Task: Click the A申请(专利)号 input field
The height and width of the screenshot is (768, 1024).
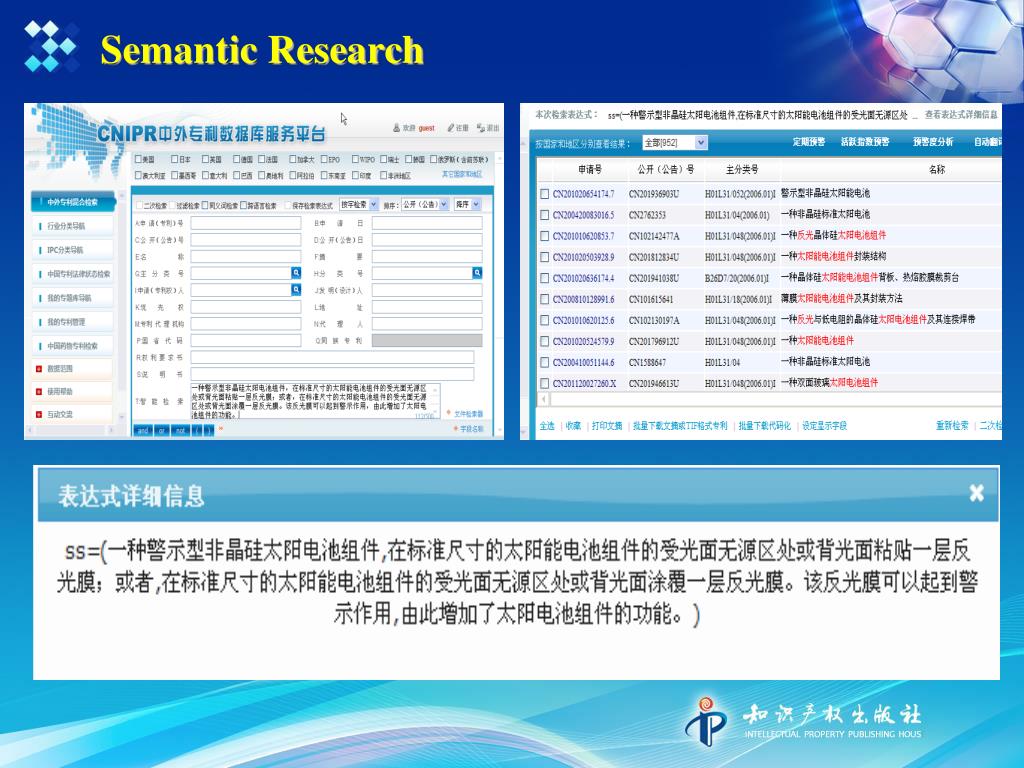Action: (246, 223)
